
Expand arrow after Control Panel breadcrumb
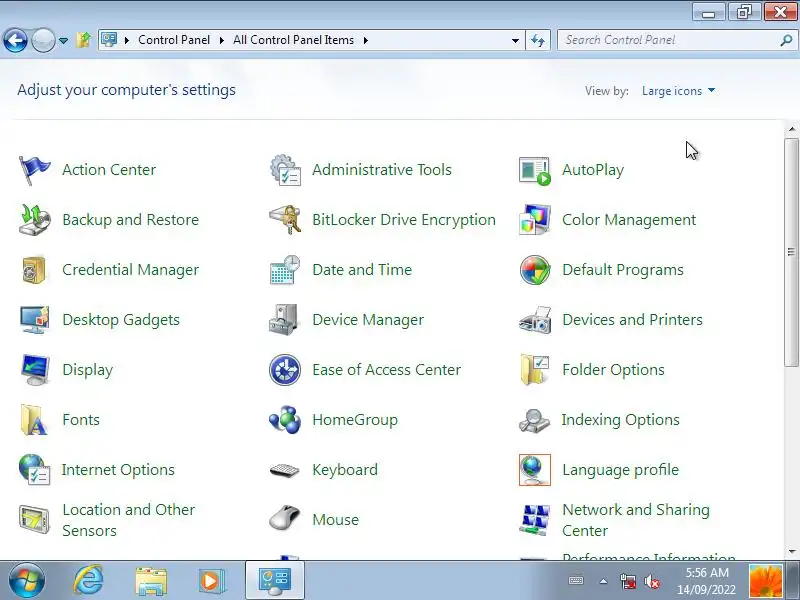tap(221, 40)
